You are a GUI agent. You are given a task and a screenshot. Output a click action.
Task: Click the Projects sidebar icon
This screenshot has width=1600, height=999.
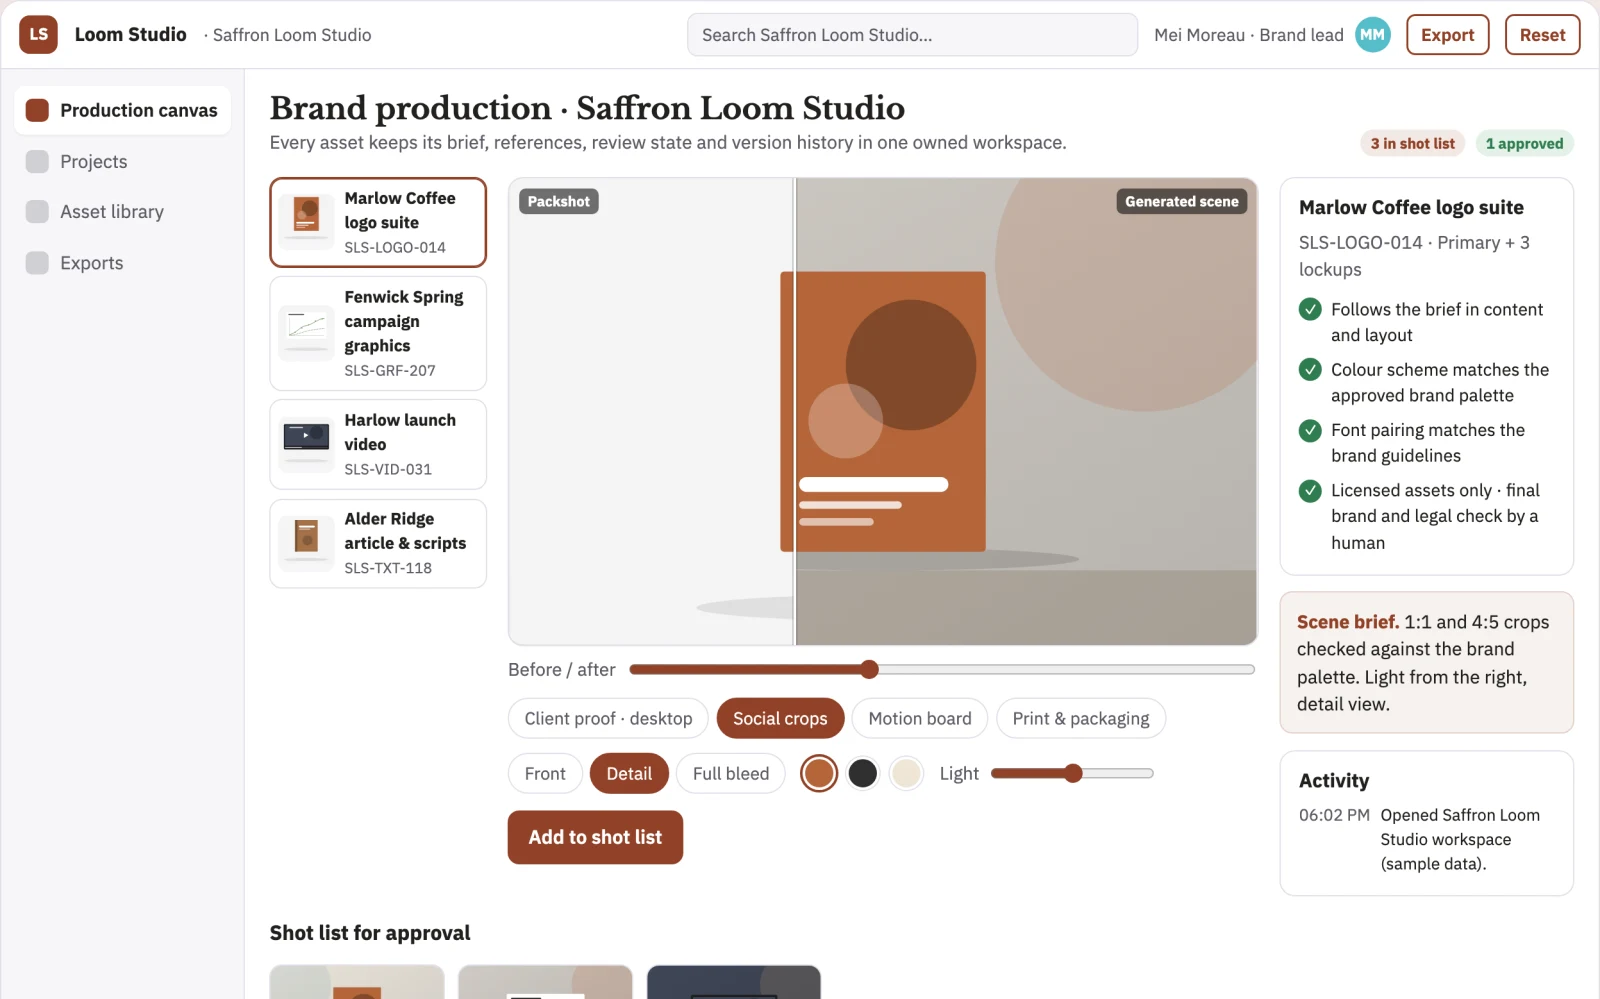[x=37, y=161]
